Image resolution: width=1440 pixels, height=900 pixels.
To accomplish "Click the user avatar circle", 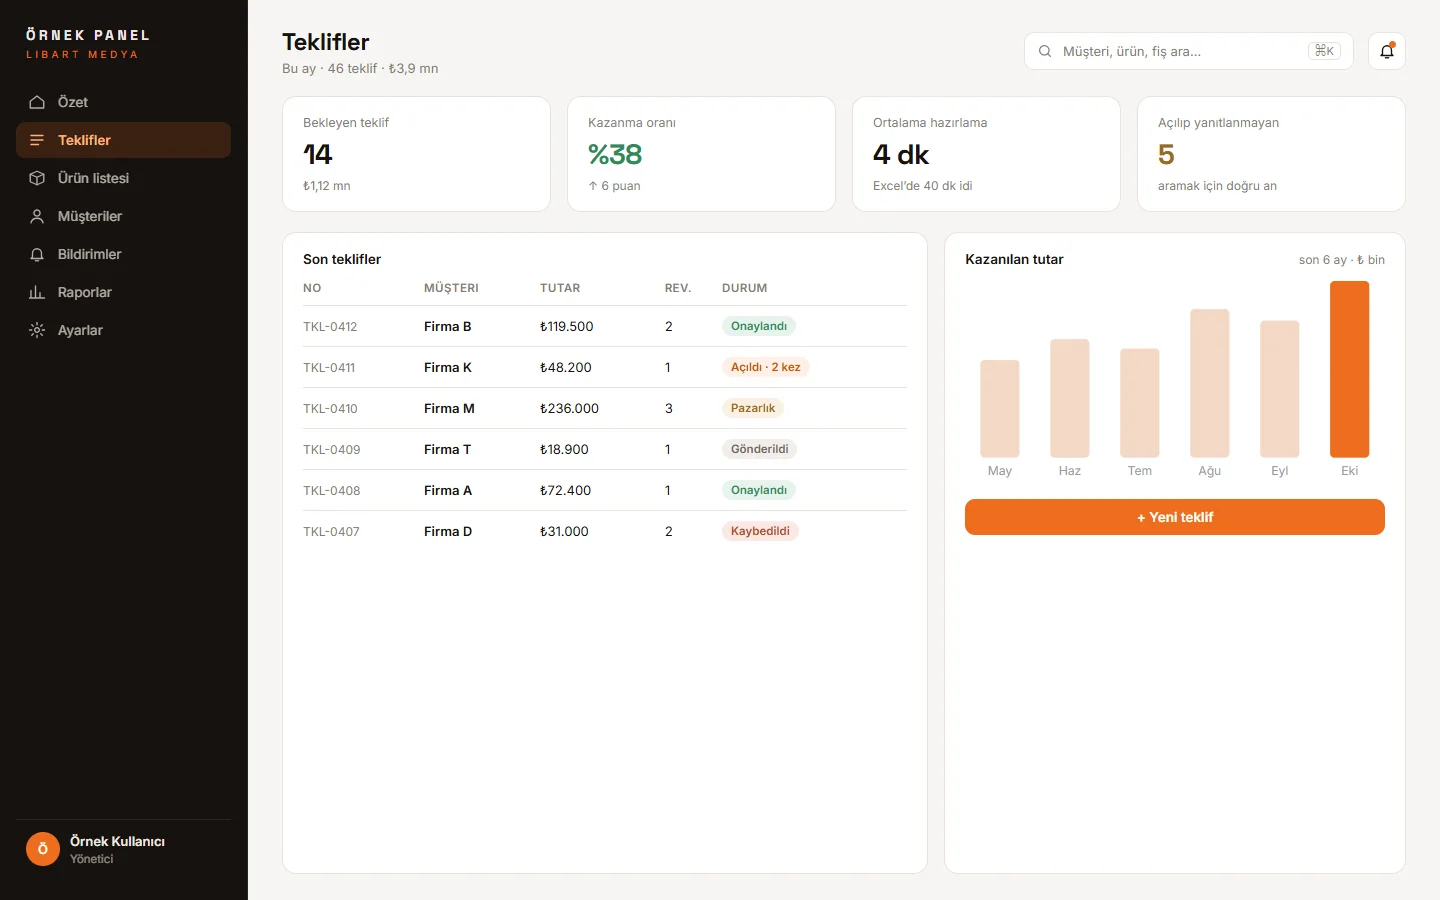I will pyautogui.click(x=43, y=849).
